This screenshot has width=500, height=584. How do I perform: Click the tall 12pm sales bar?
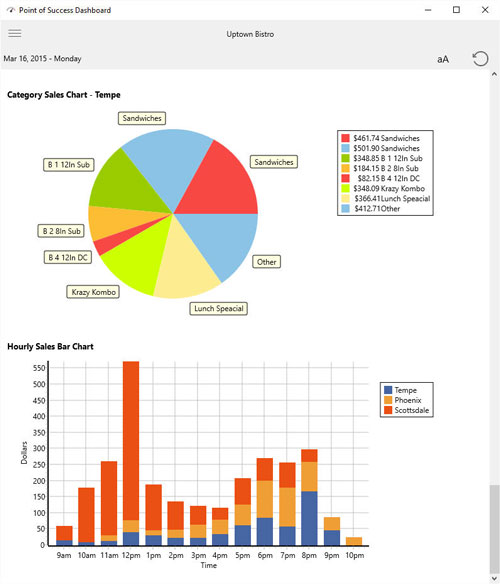pyautogui.click(x=131, y=453)
